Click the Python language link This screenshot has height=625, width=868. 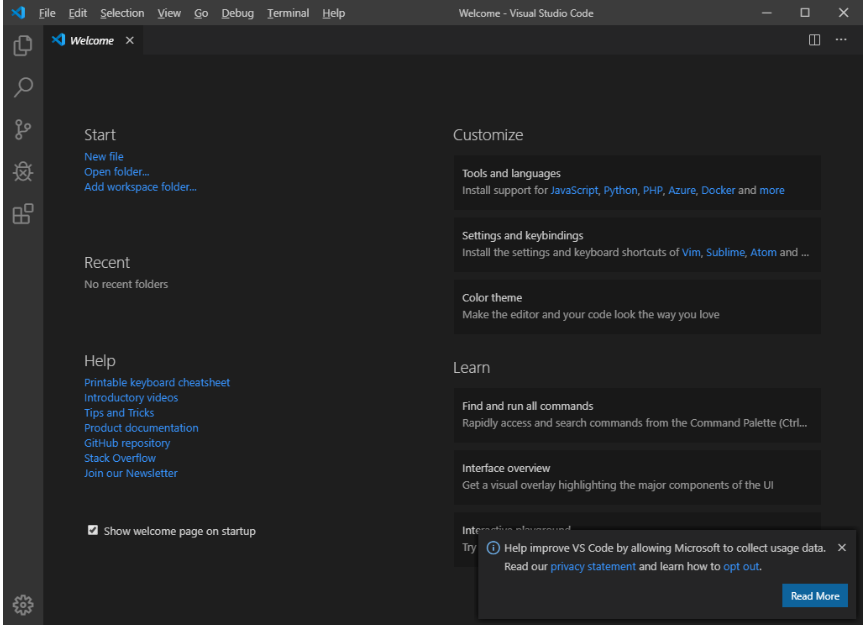click(x=620, y=190)
